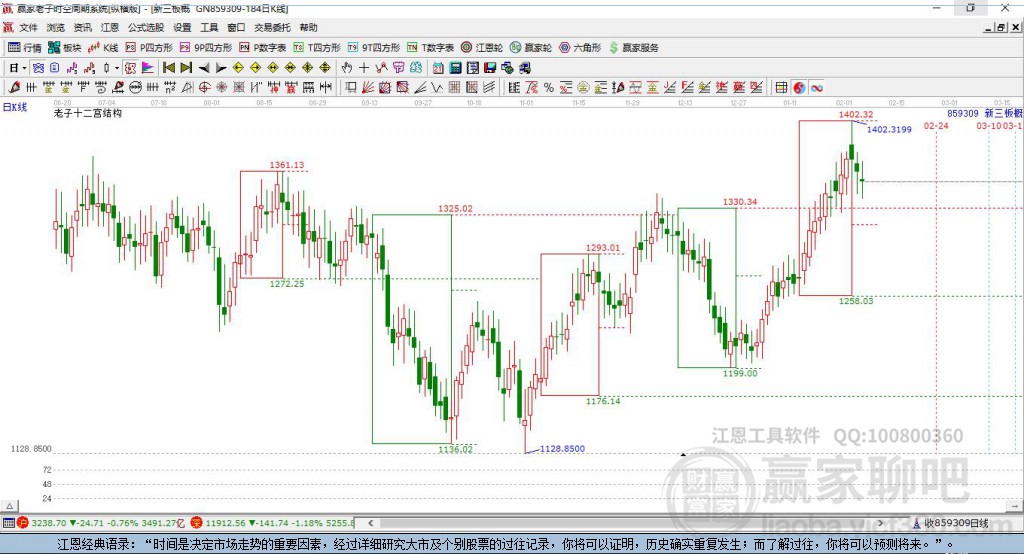Open the 9P四方形 tool

click(206, 48)
